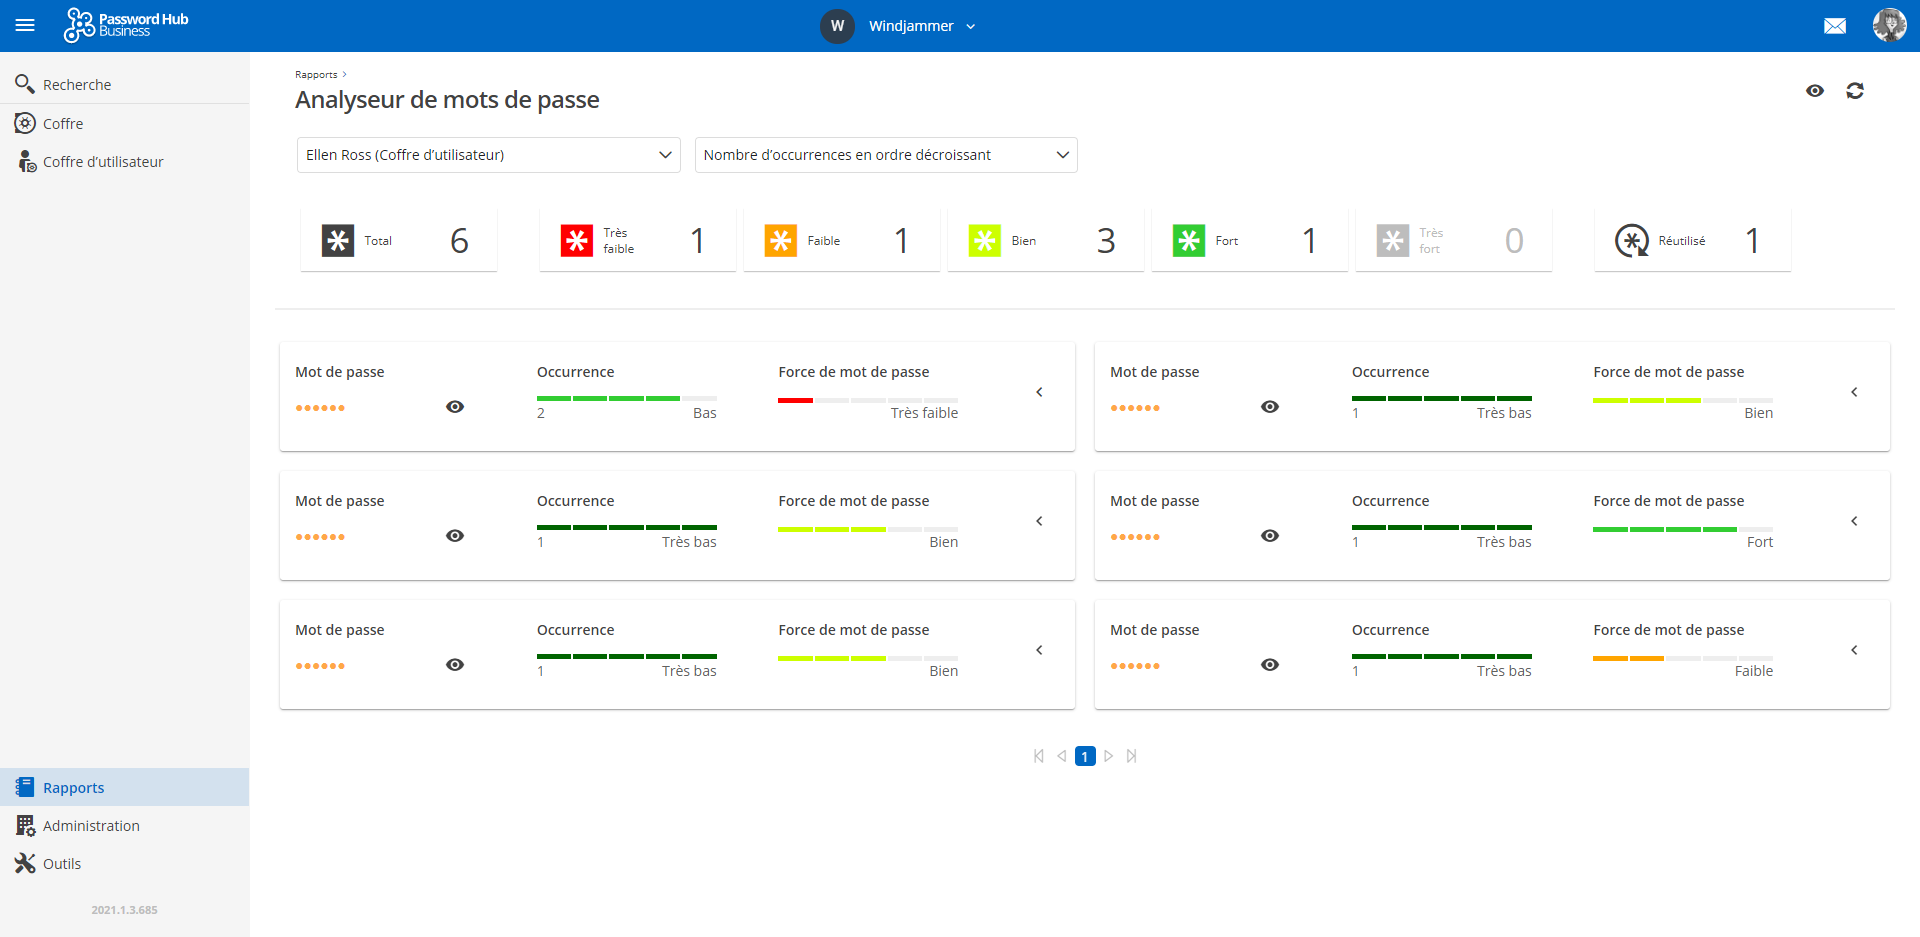Open the occurrence sort order dropdown
Image resolution: width=1920 pixels, height=937 pixels.
(885, 155)
